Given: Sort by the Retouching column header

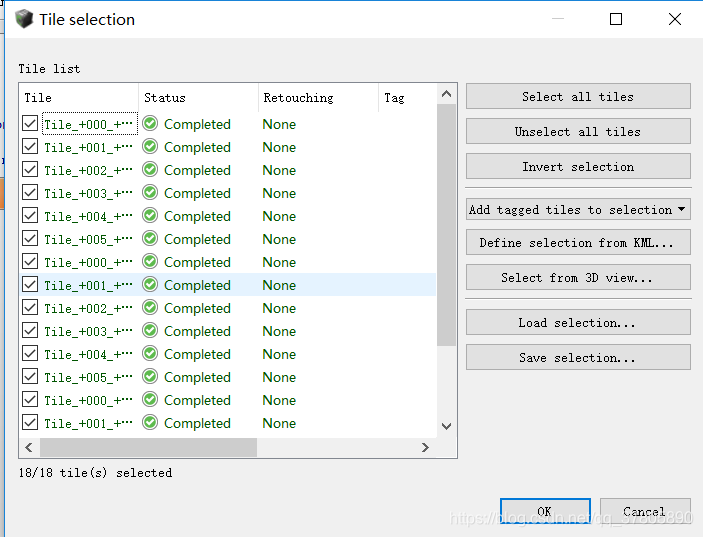Looking at the screenshot, I should tap(318, 98).
